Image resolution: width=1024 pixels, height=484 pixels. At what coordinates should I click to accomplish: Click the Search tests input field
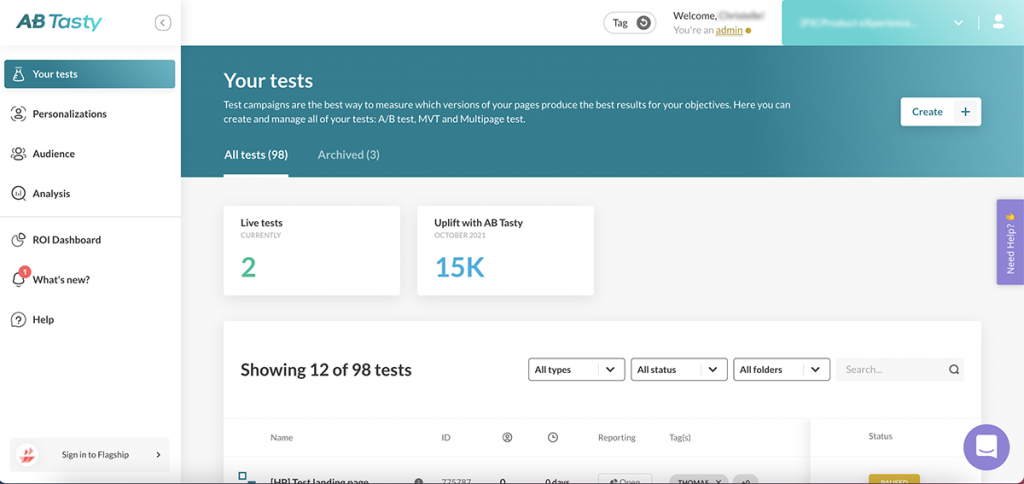point(900,370)
